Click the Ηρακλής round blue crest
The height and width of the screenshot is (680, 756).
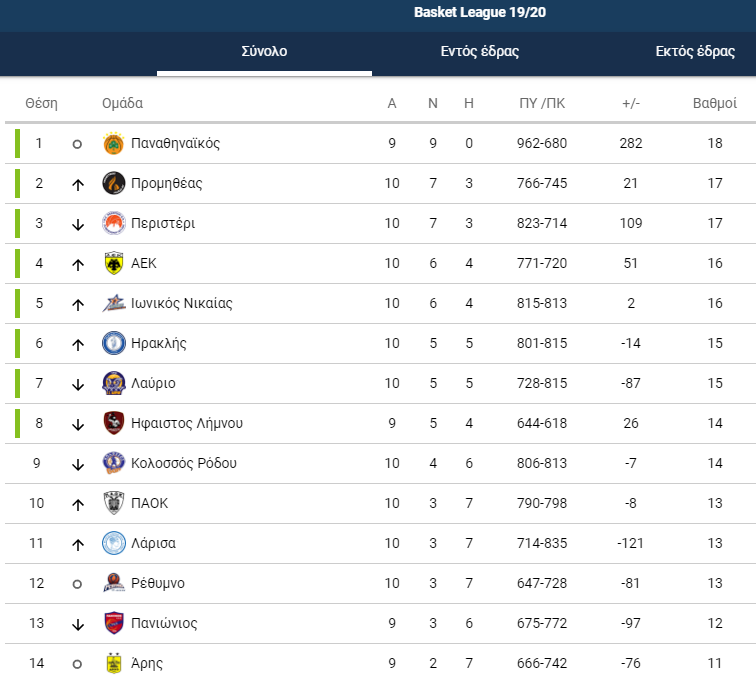click(114, 343)
